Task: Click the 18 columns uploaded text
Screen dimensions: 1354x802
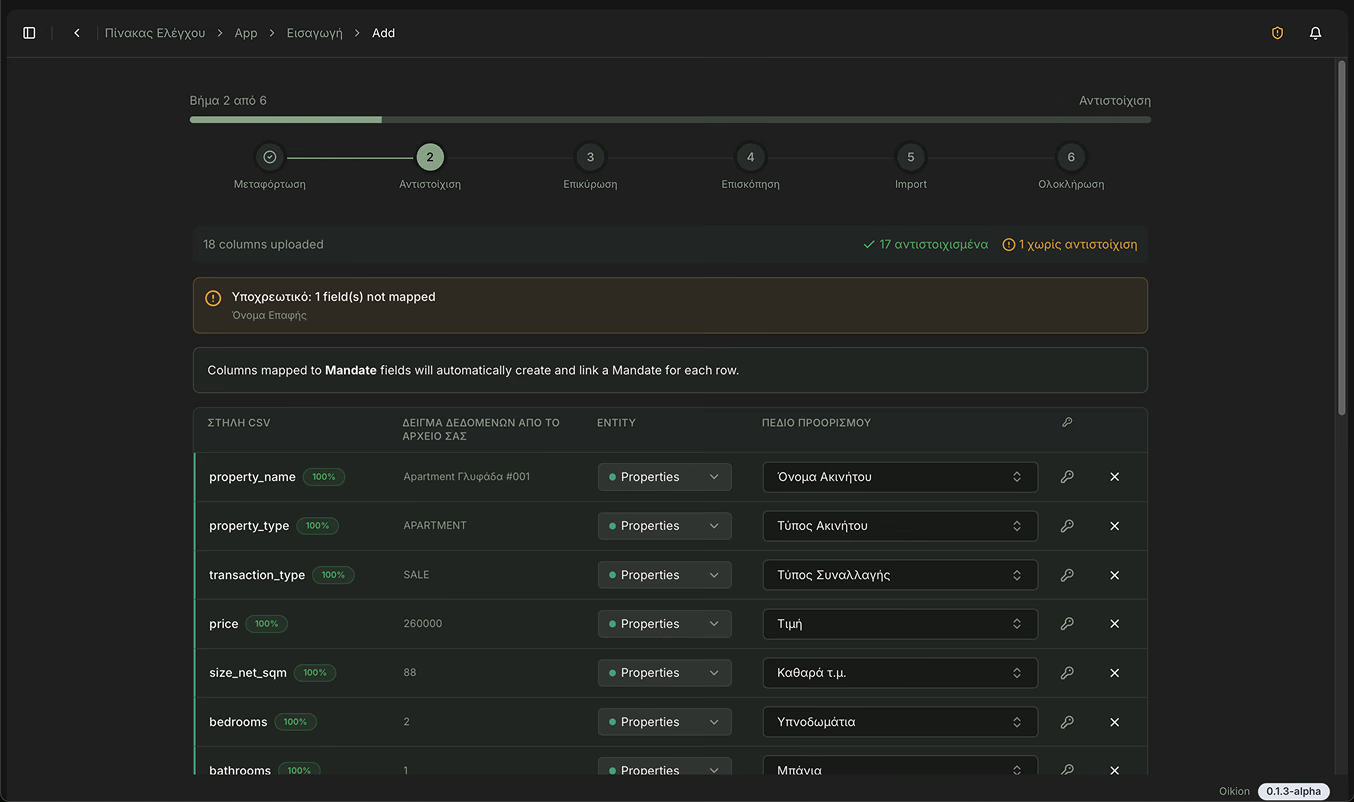Action: [x=263, y=244]
